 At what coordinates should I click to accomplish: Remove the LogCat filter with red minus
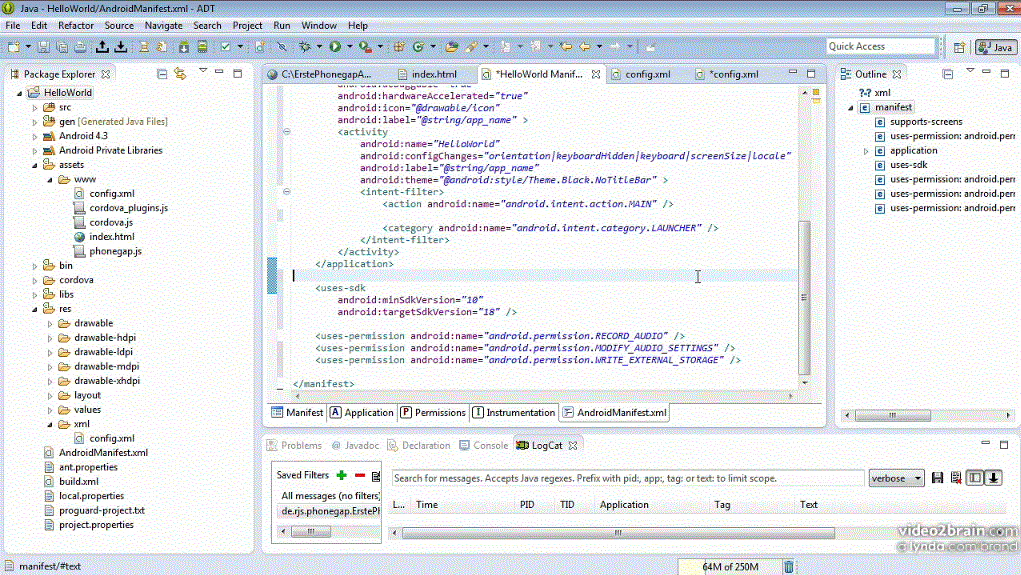coord(359,475)
